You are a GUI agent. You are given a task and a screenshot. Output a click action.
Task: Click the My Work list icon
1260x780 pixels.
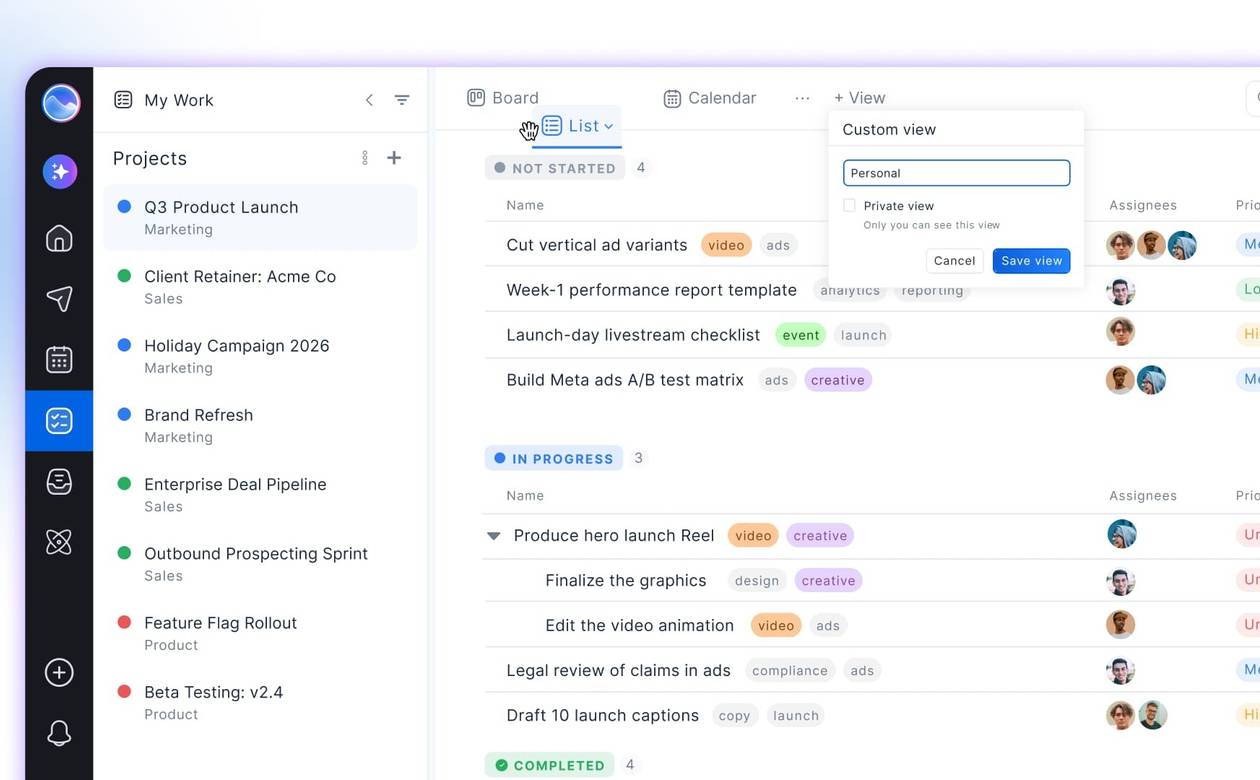pos(123,100)
